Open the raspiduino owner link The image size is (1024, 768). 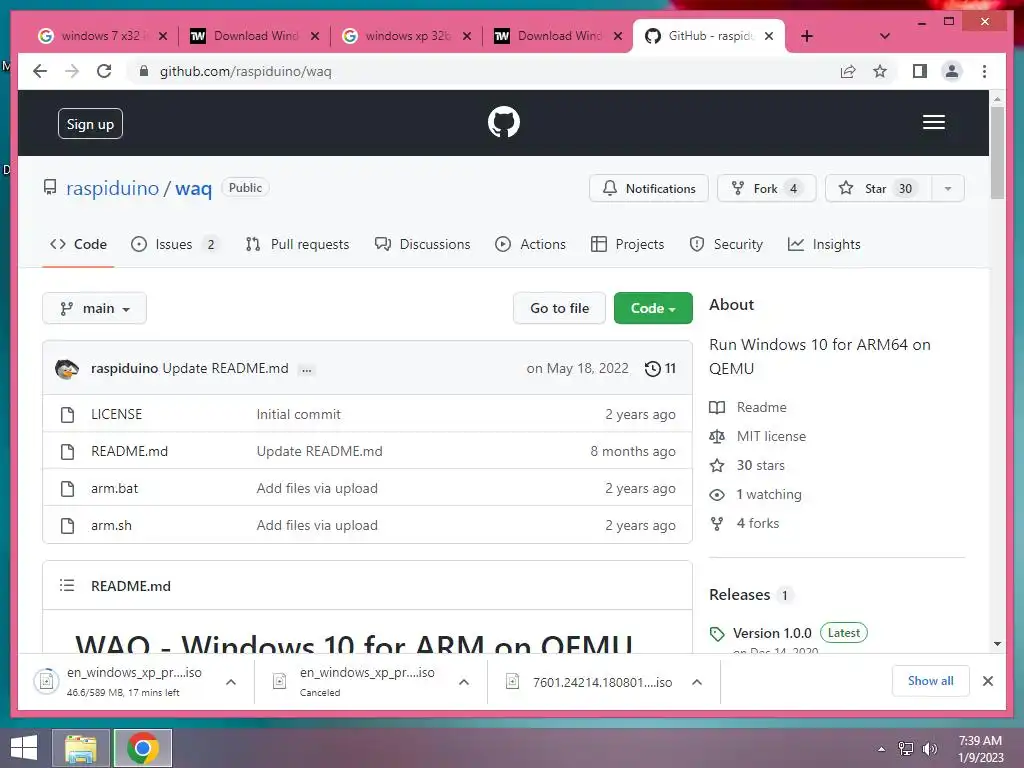tap(112, 188)
